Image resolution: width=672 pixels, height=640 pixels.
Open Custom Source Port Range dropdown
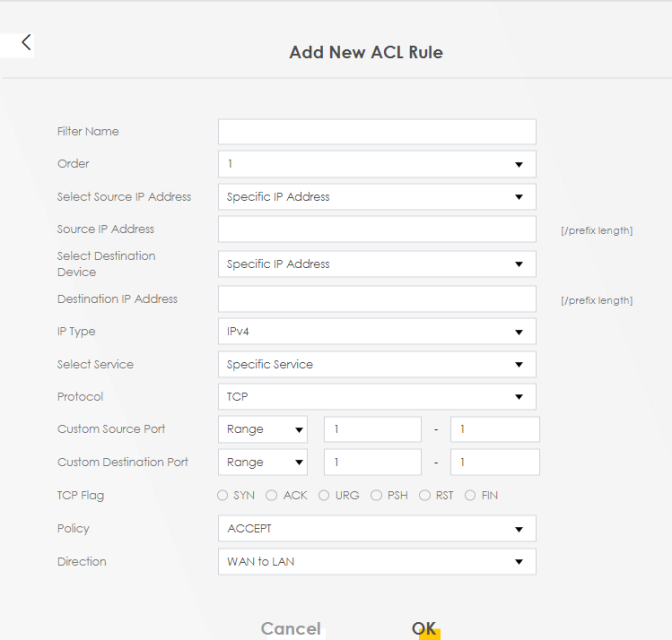click(263, 429)
